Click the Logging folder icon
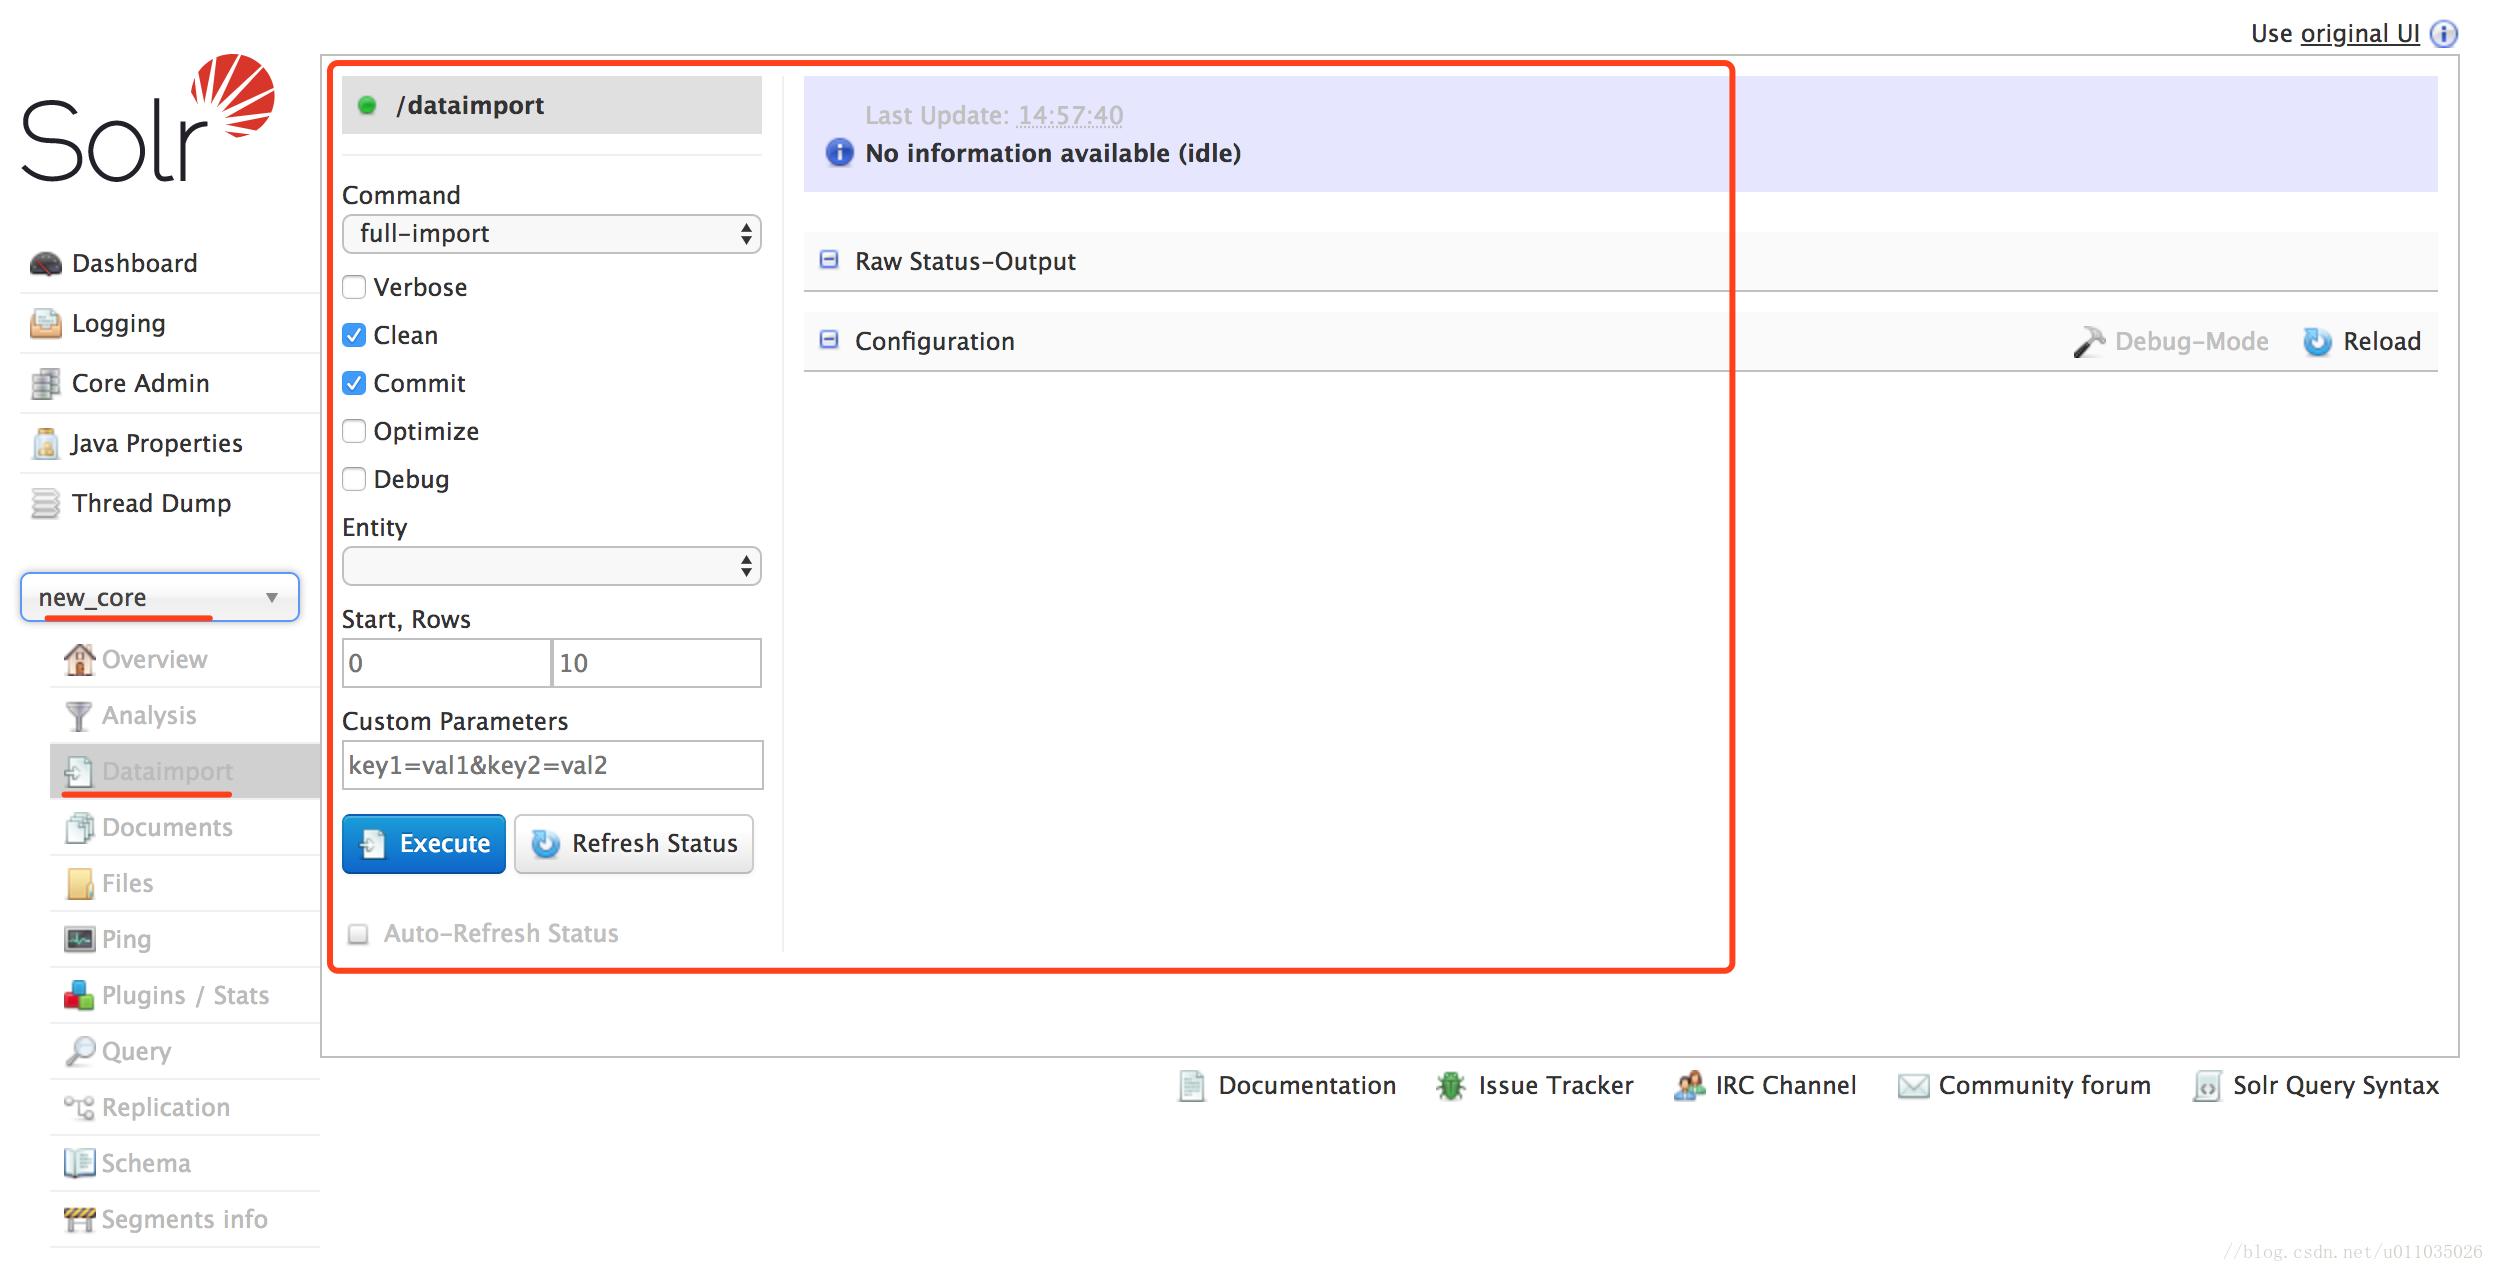Viewport: 2494px width, 1272px height. pos(45,324)
